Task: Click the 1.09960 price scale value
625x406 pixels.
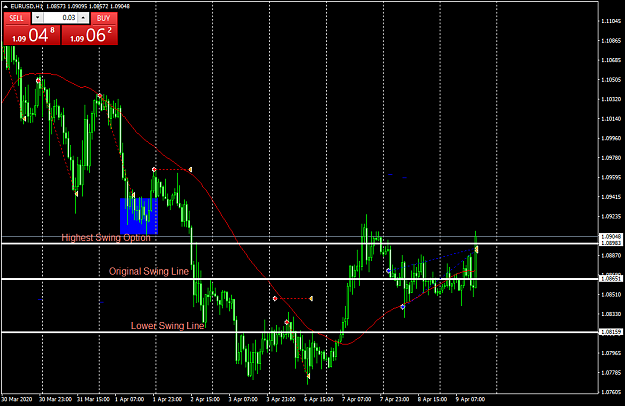Action: (611, 138)
